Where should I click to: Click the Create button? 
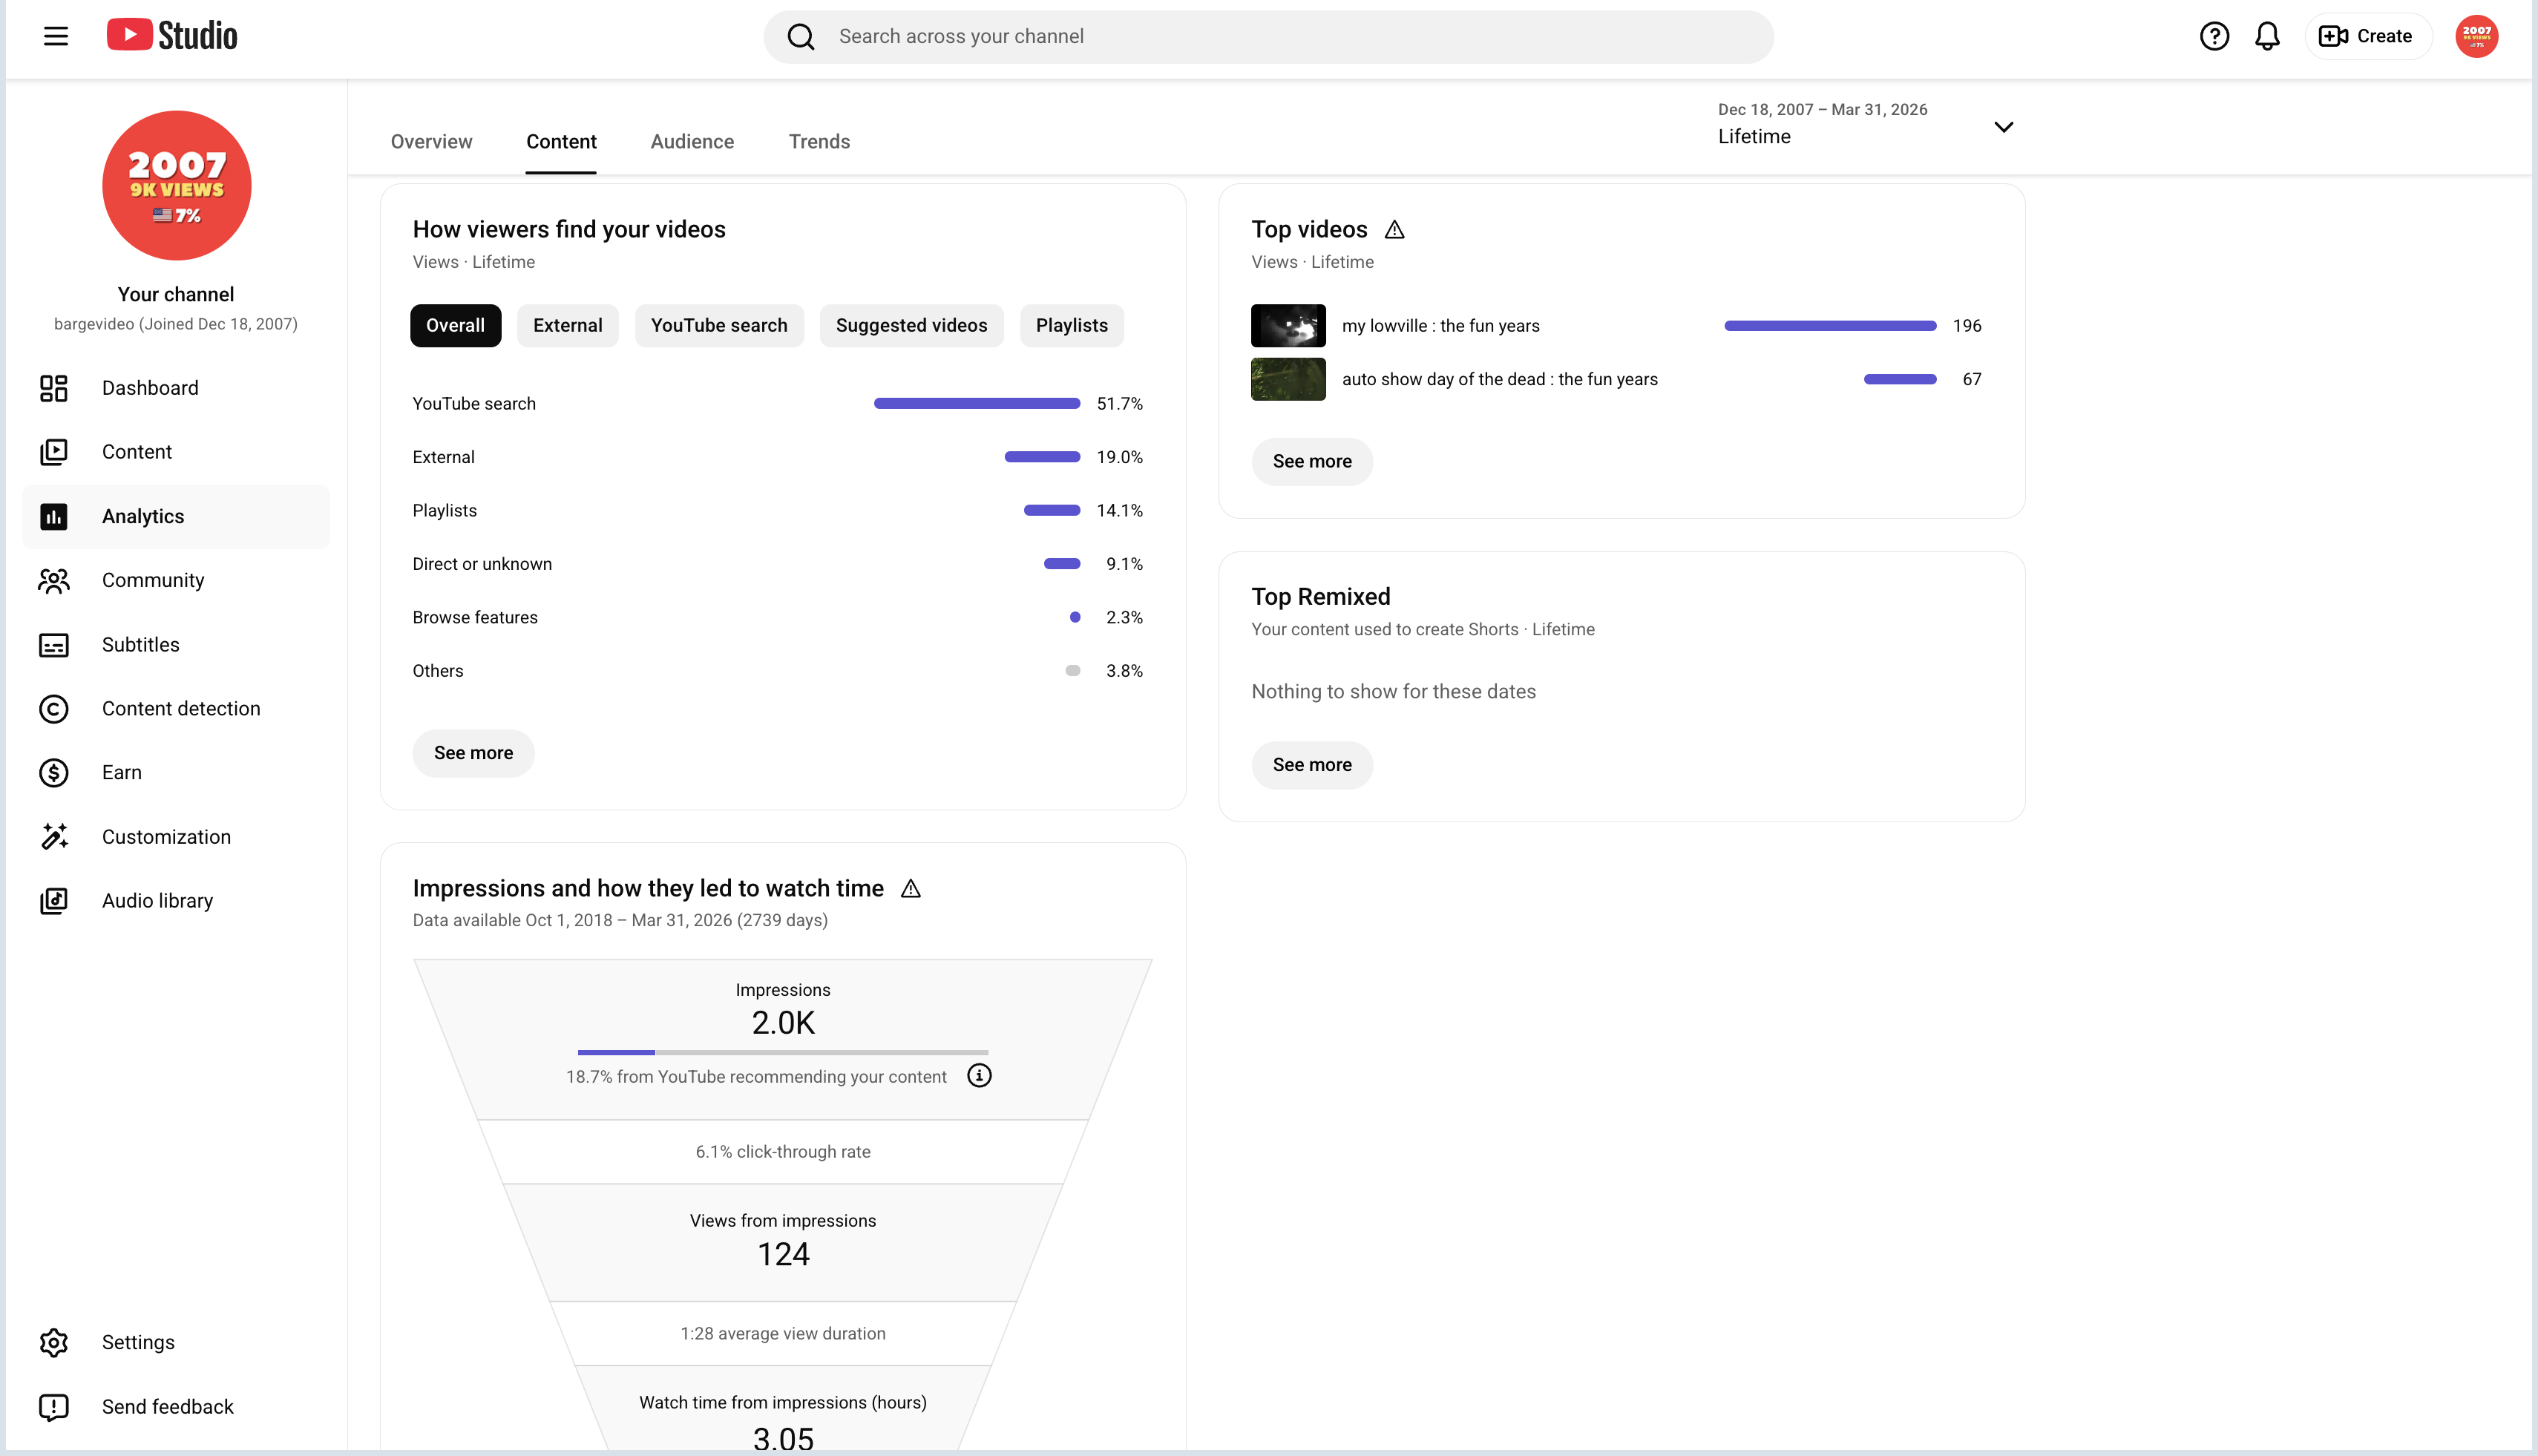[x=2367, y=36]
